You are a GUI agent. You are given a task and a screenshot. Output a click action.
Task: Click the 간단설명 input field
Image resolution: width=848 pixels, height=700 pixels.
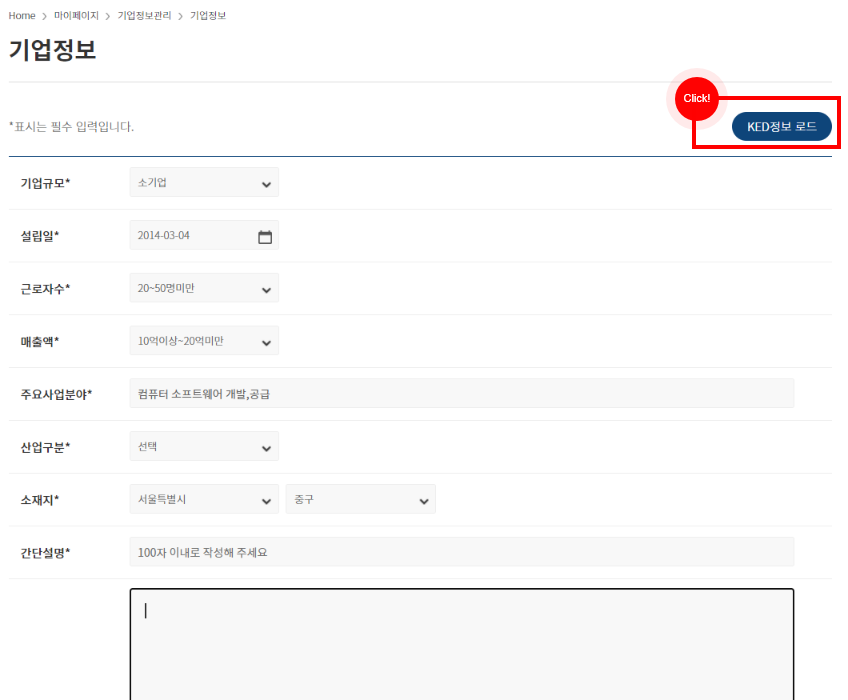pos(461,552)
